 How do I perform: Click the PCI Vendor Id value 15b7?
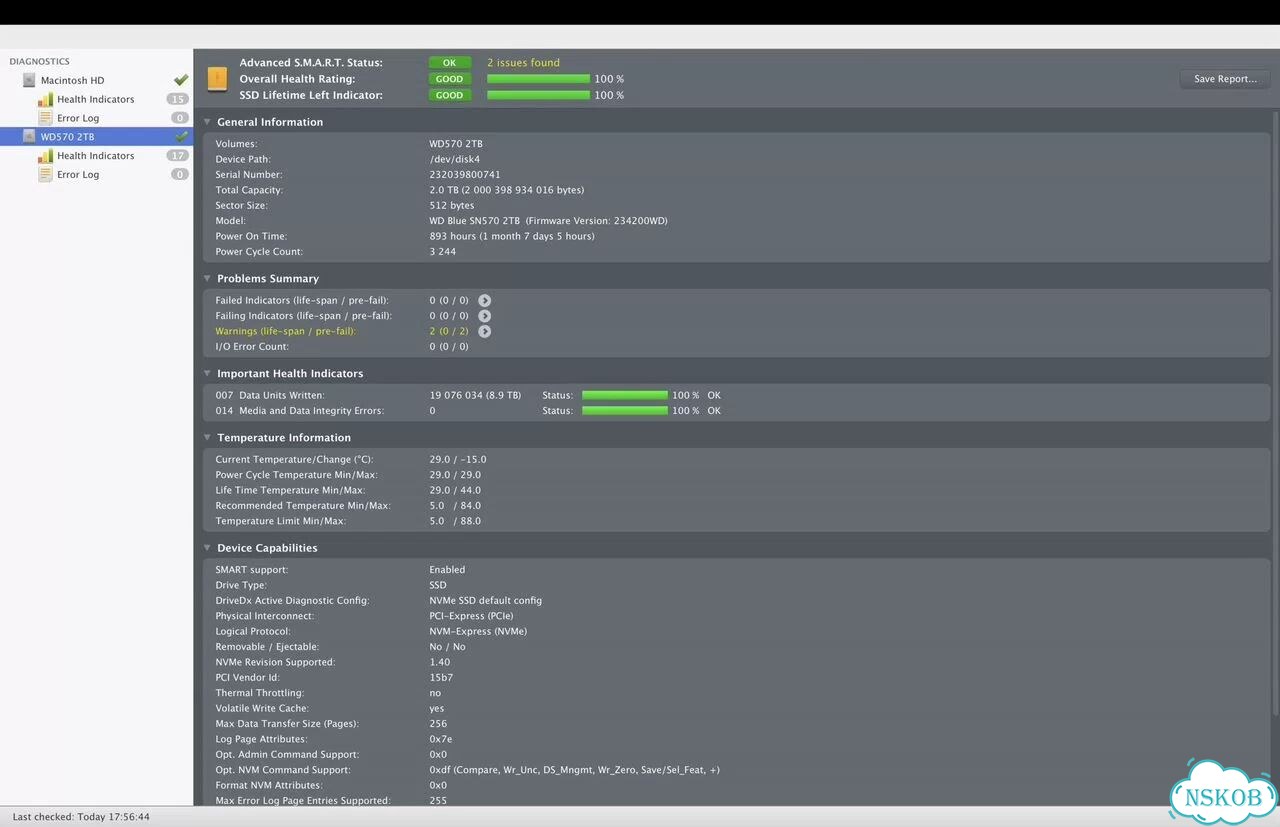coord(441,678)
